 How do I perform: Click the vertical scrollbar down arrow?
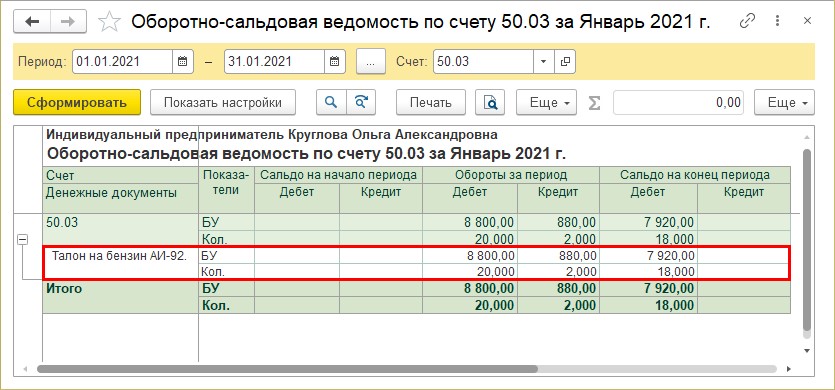(x=806, y=351)
